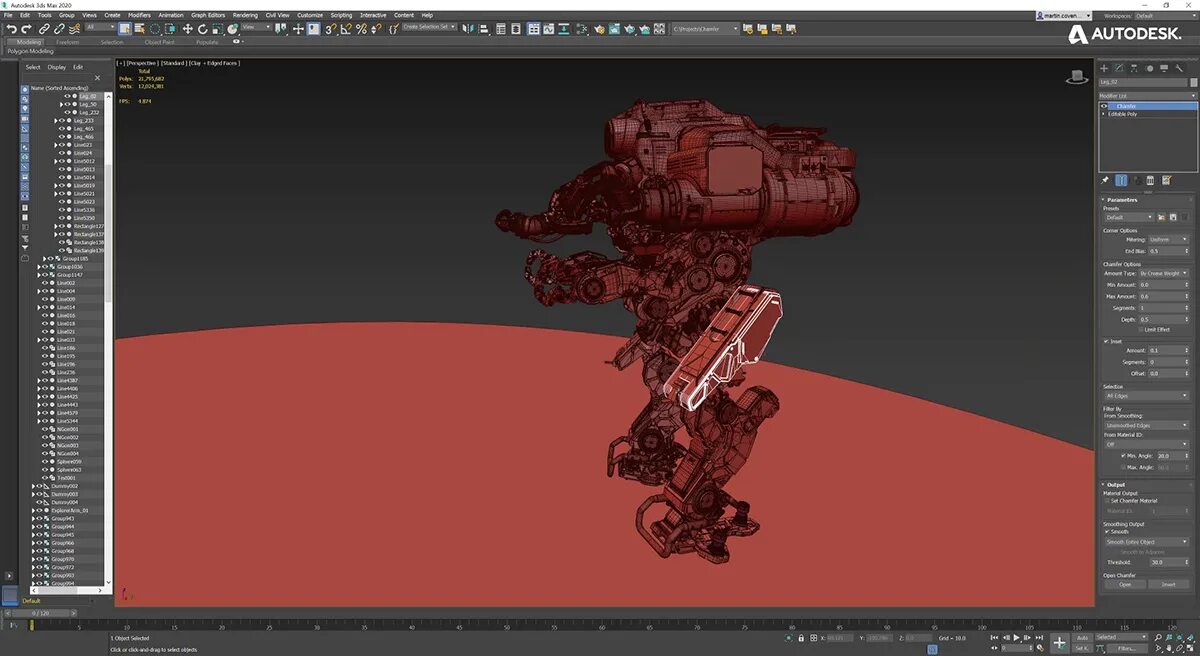Image resolution: width=1200 pixels, height=656 pixels.
Task: Toggle the Angle Snap tool
Action: 346,29
